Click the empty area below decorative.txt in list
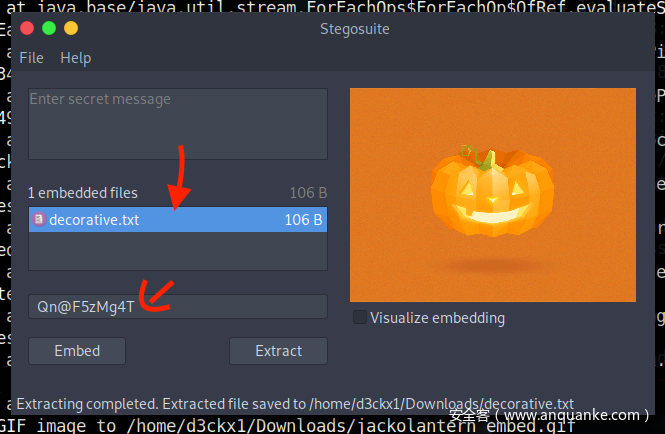 pyautogui.click(x=178, y=251)
